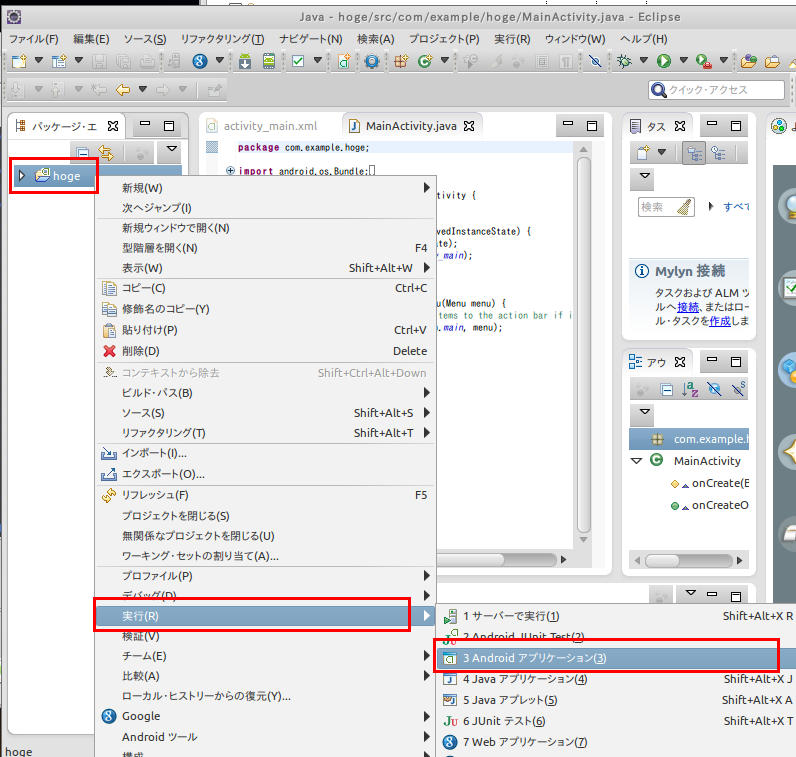Click the Debug bug toolbar icon

tap(624, 61)
